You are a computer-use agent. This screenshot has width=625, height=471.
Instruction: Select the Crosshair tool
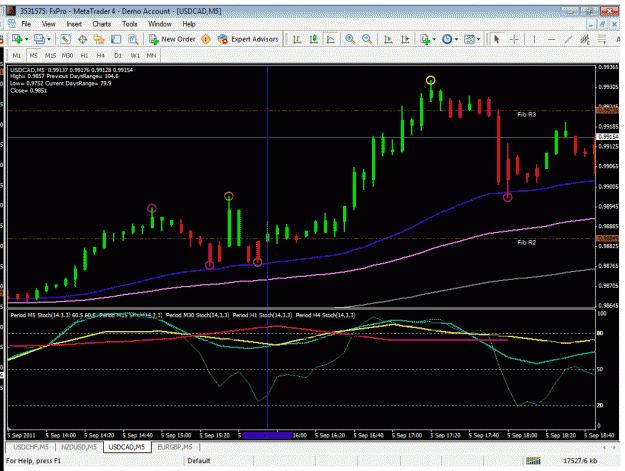(x=515, y=39)
